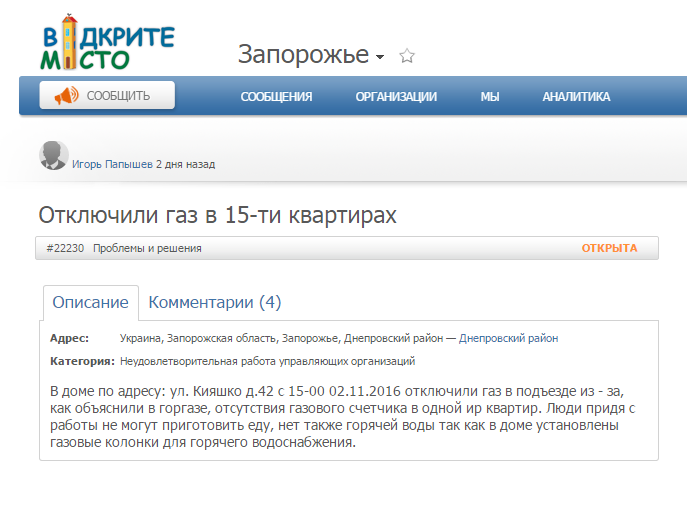Open the Проблемы и решения link
The height and width of the screenshot is (531, 687).
tap(147, 248)
